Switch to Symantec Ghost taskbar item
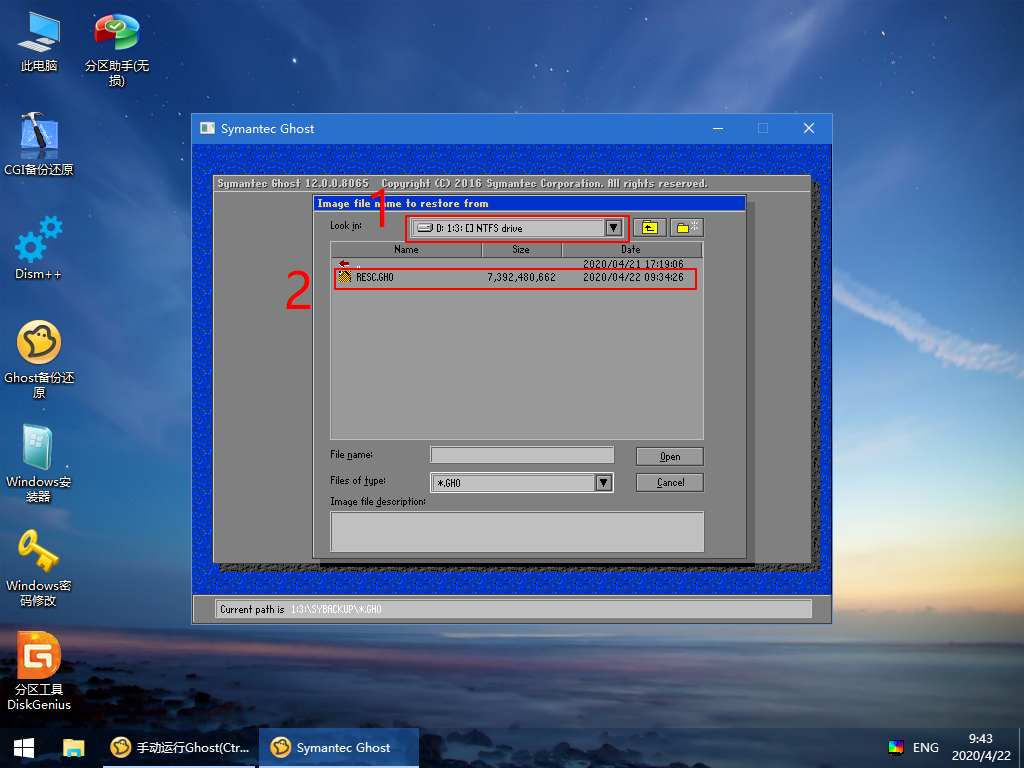 coord(339,748)
